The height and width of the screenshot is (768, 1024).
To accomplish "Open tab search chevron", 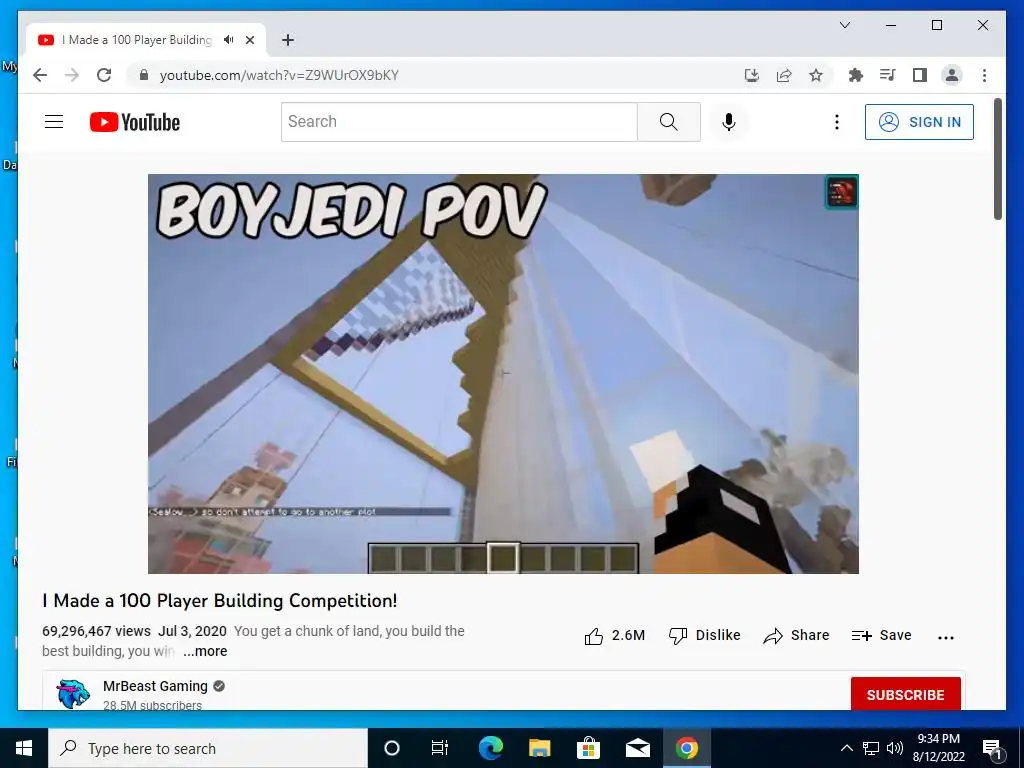I will (x=844, y=25).
